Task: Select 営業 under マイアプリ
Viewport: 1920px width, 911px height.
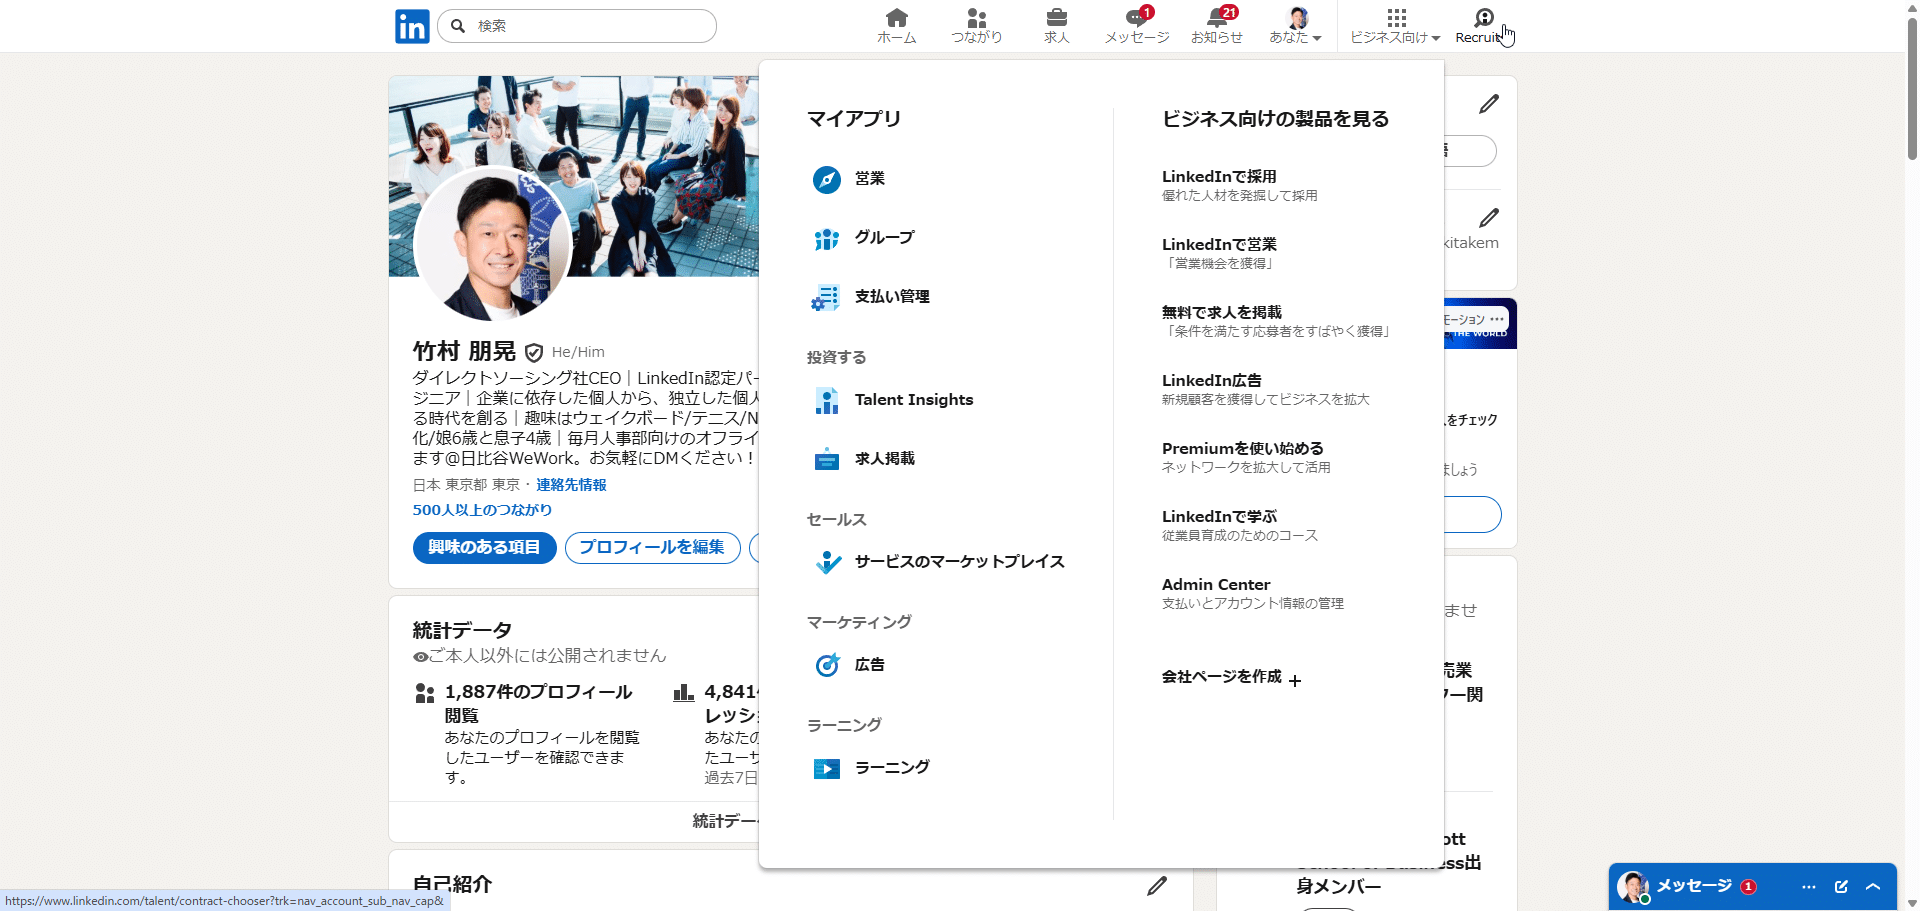Action: point(870,179)
